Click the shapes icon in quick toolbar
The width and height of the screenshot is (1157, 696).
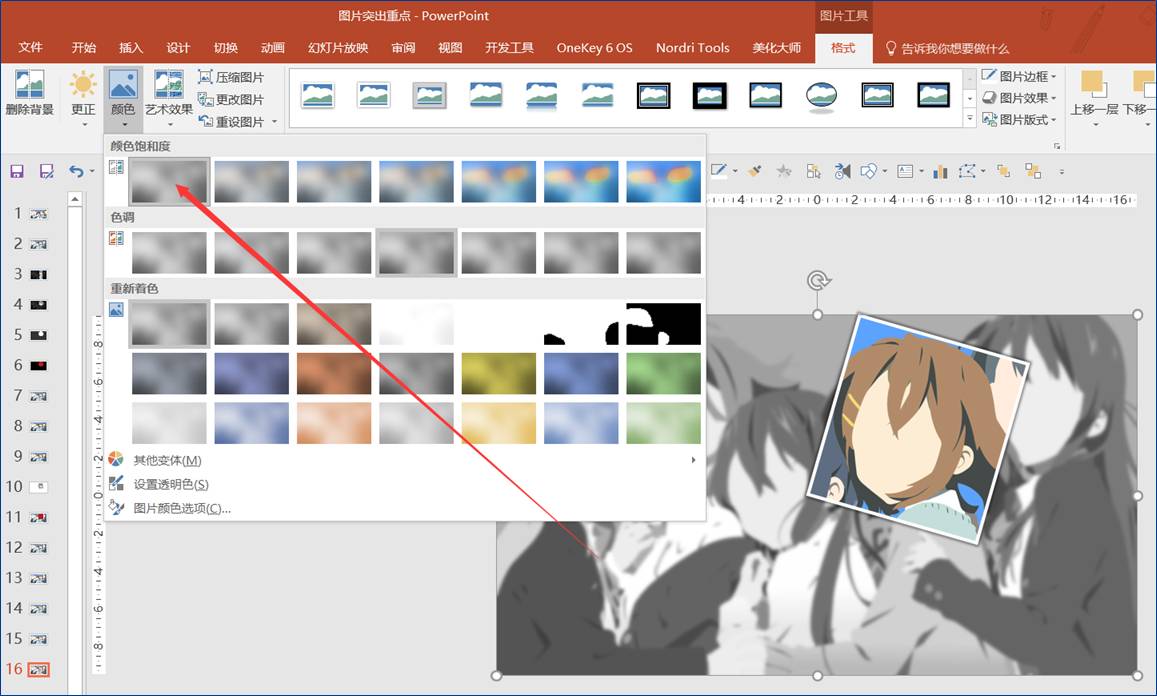tap(868, 172)
